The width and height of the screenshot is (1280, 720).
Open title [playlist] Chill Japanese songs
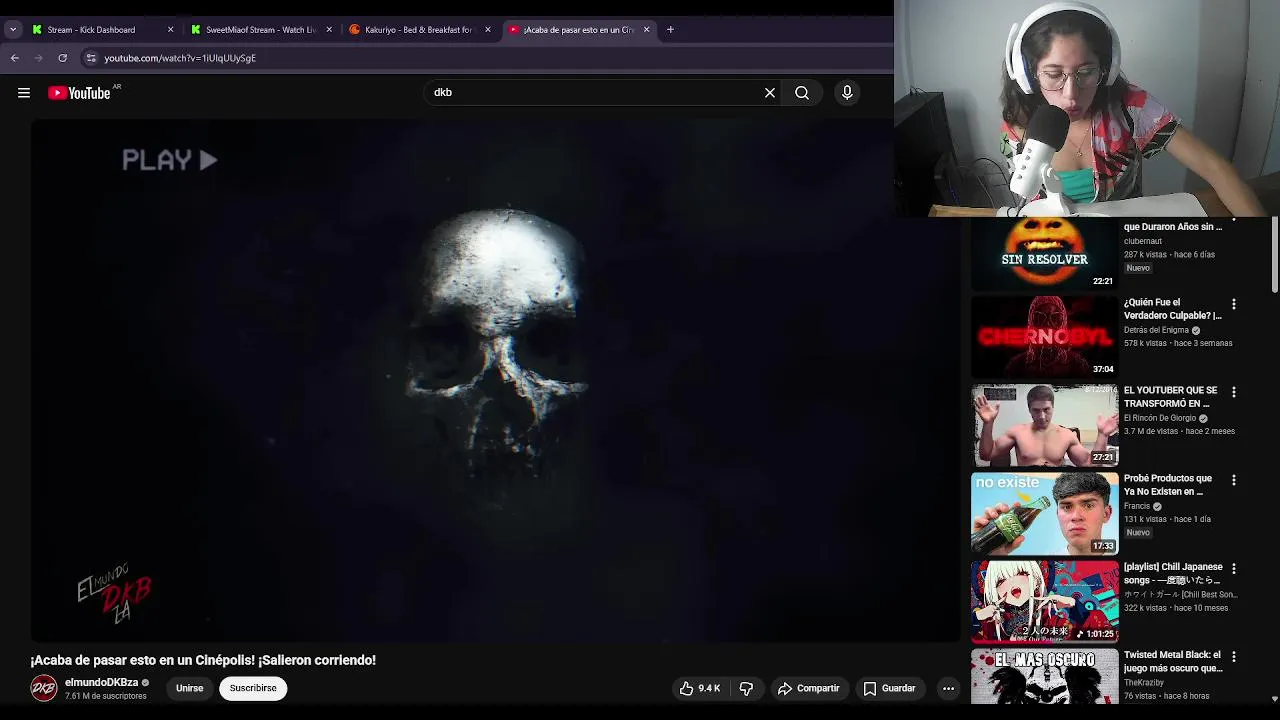coord(1173,573)
